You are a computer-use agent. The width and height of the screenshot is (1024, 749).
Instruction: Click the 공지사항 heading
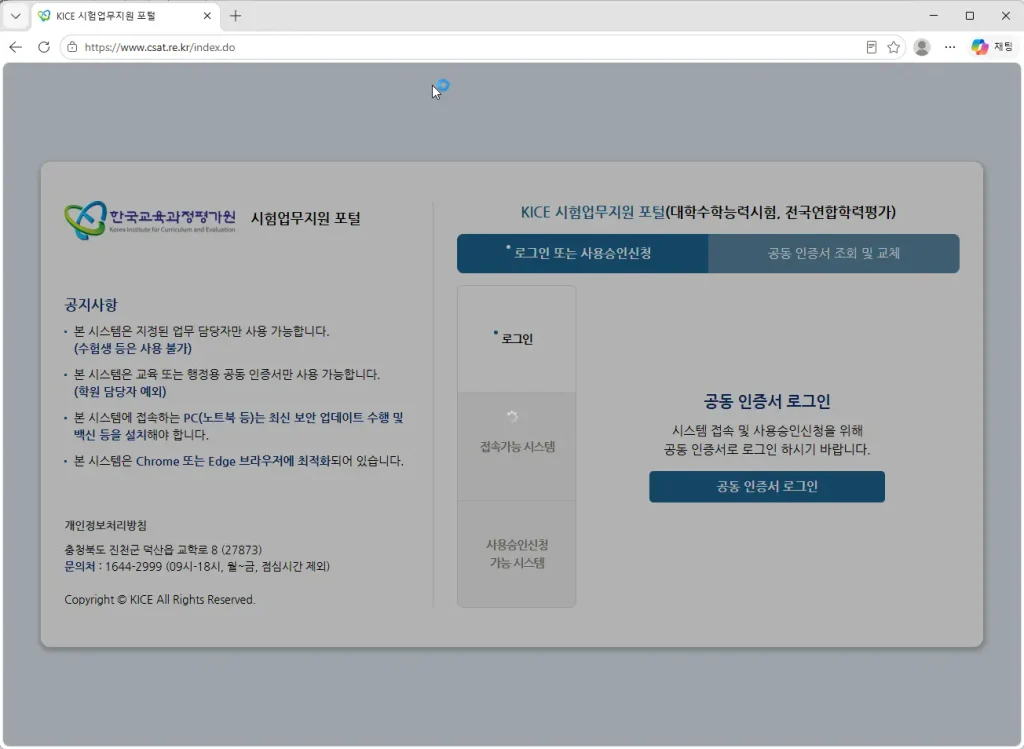(x=91, y=305)
